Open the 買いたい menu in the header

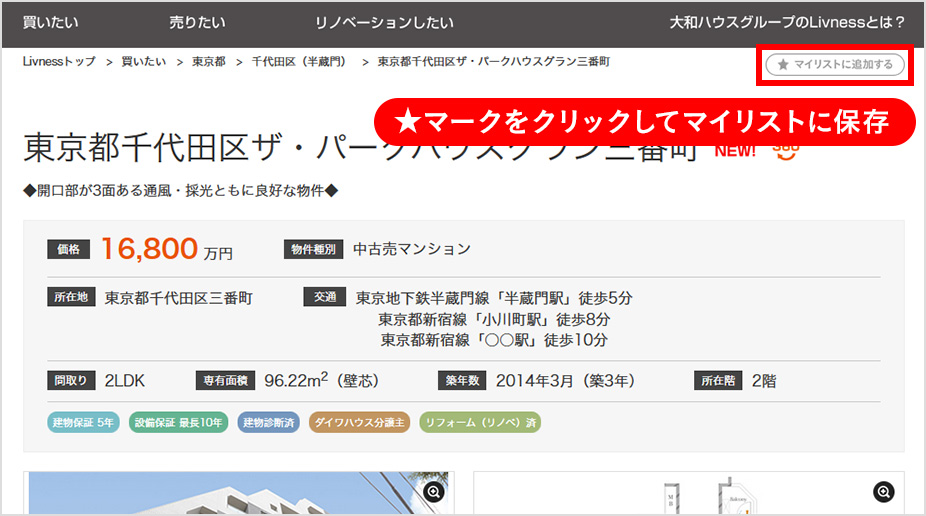point(50,22)
